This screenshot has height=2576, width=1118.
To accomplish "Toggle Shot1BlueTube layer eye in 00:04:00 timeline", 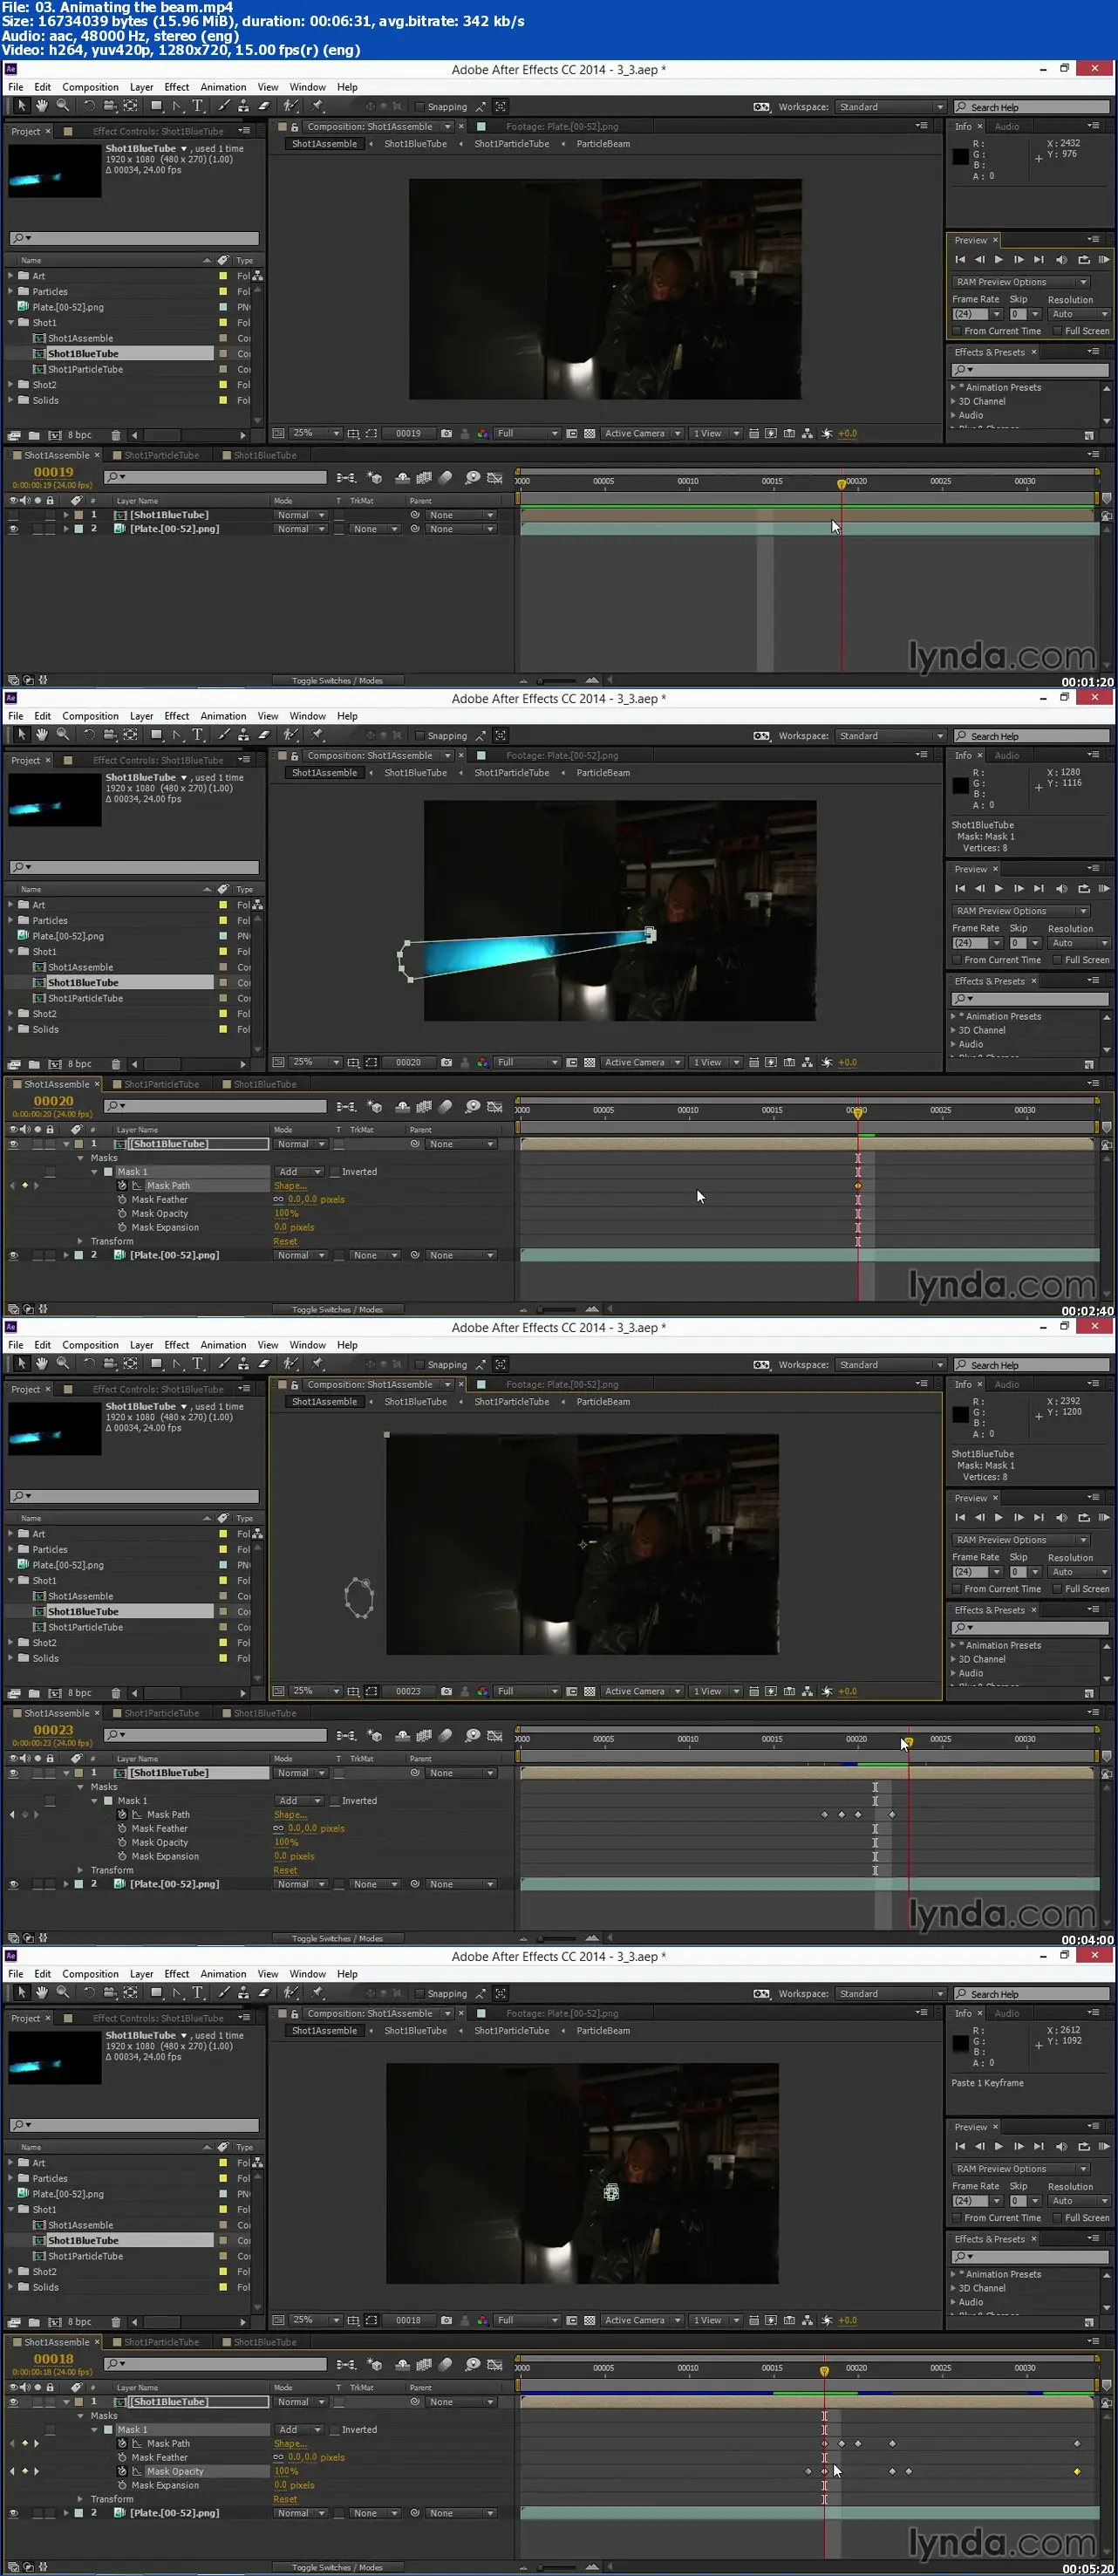I will coord(13,1773).
